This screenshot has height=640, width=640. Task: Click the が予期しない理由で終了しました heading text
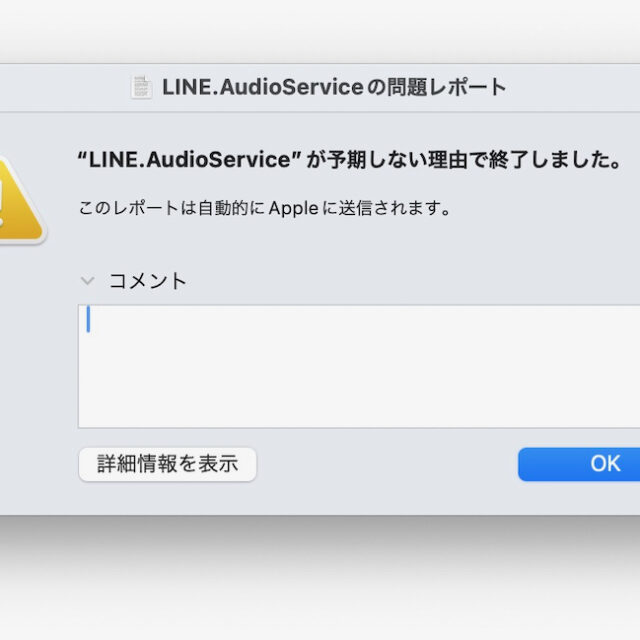463,159
